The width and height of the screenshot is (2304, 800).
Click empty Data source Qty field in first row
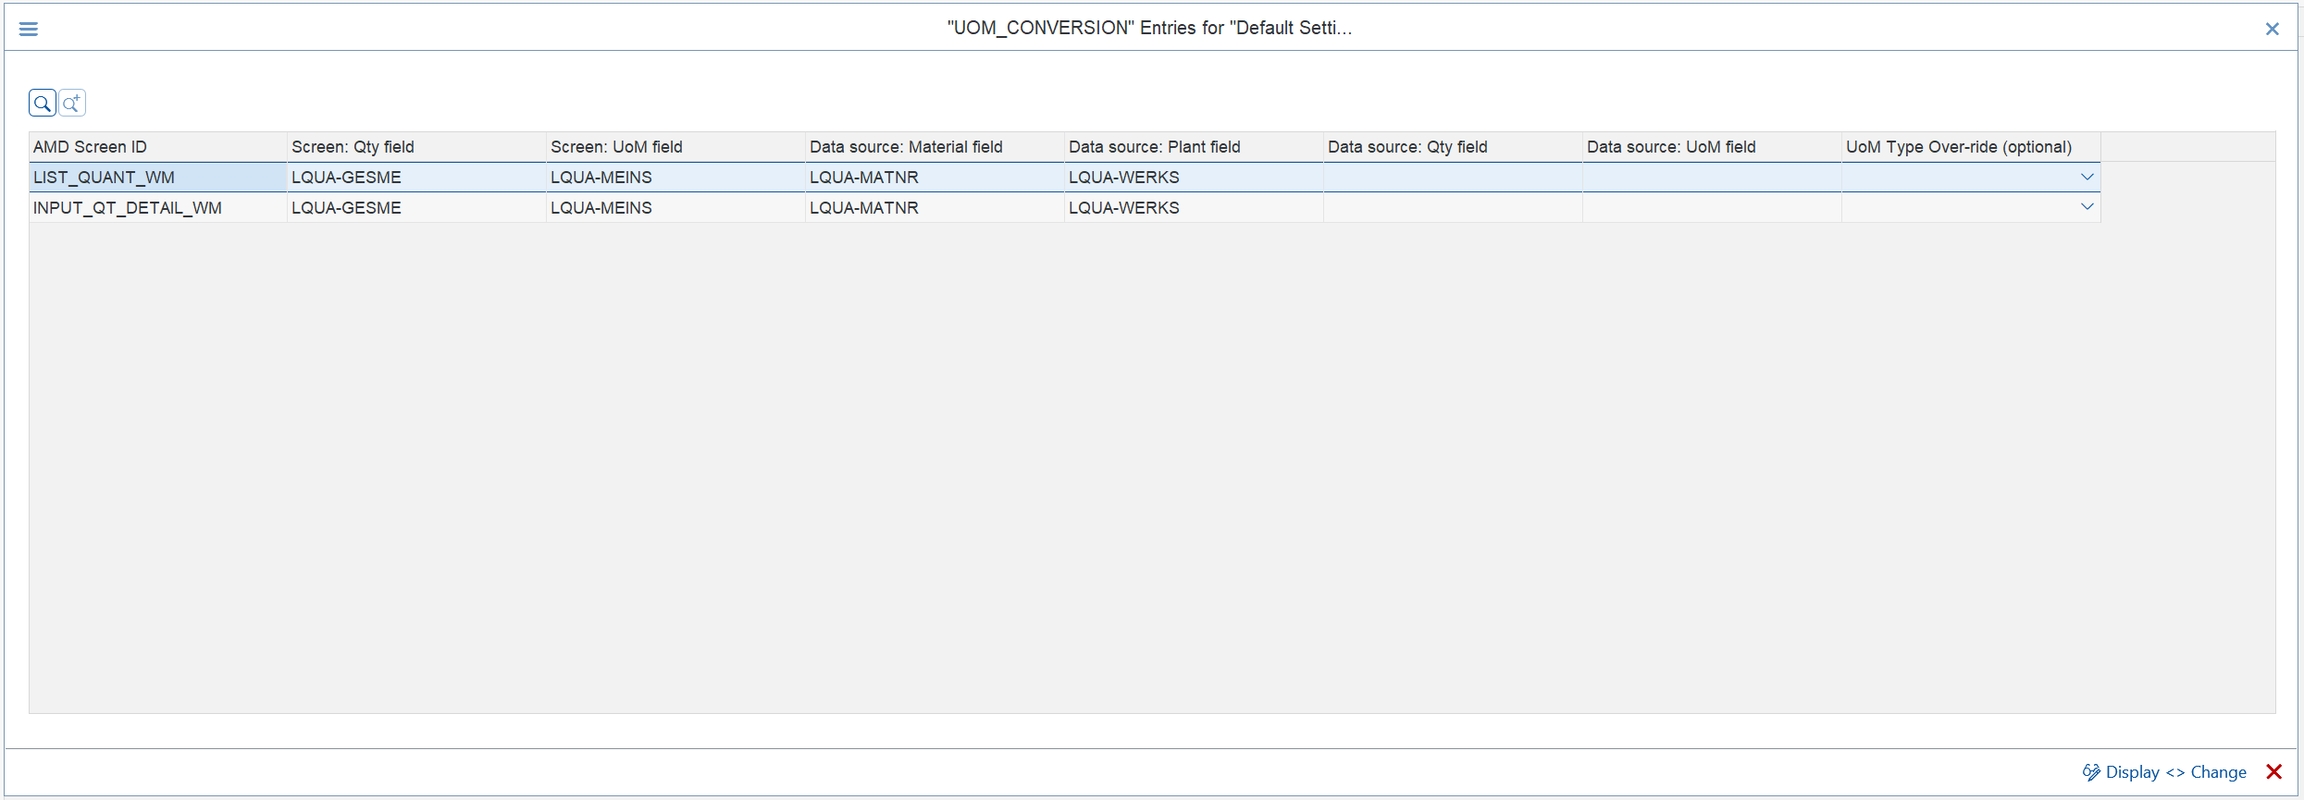[1451, 178]
